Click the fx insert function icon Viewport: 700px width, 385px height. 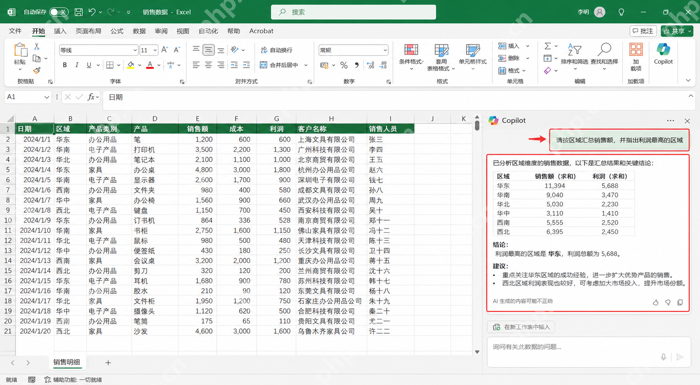point(91,97)
